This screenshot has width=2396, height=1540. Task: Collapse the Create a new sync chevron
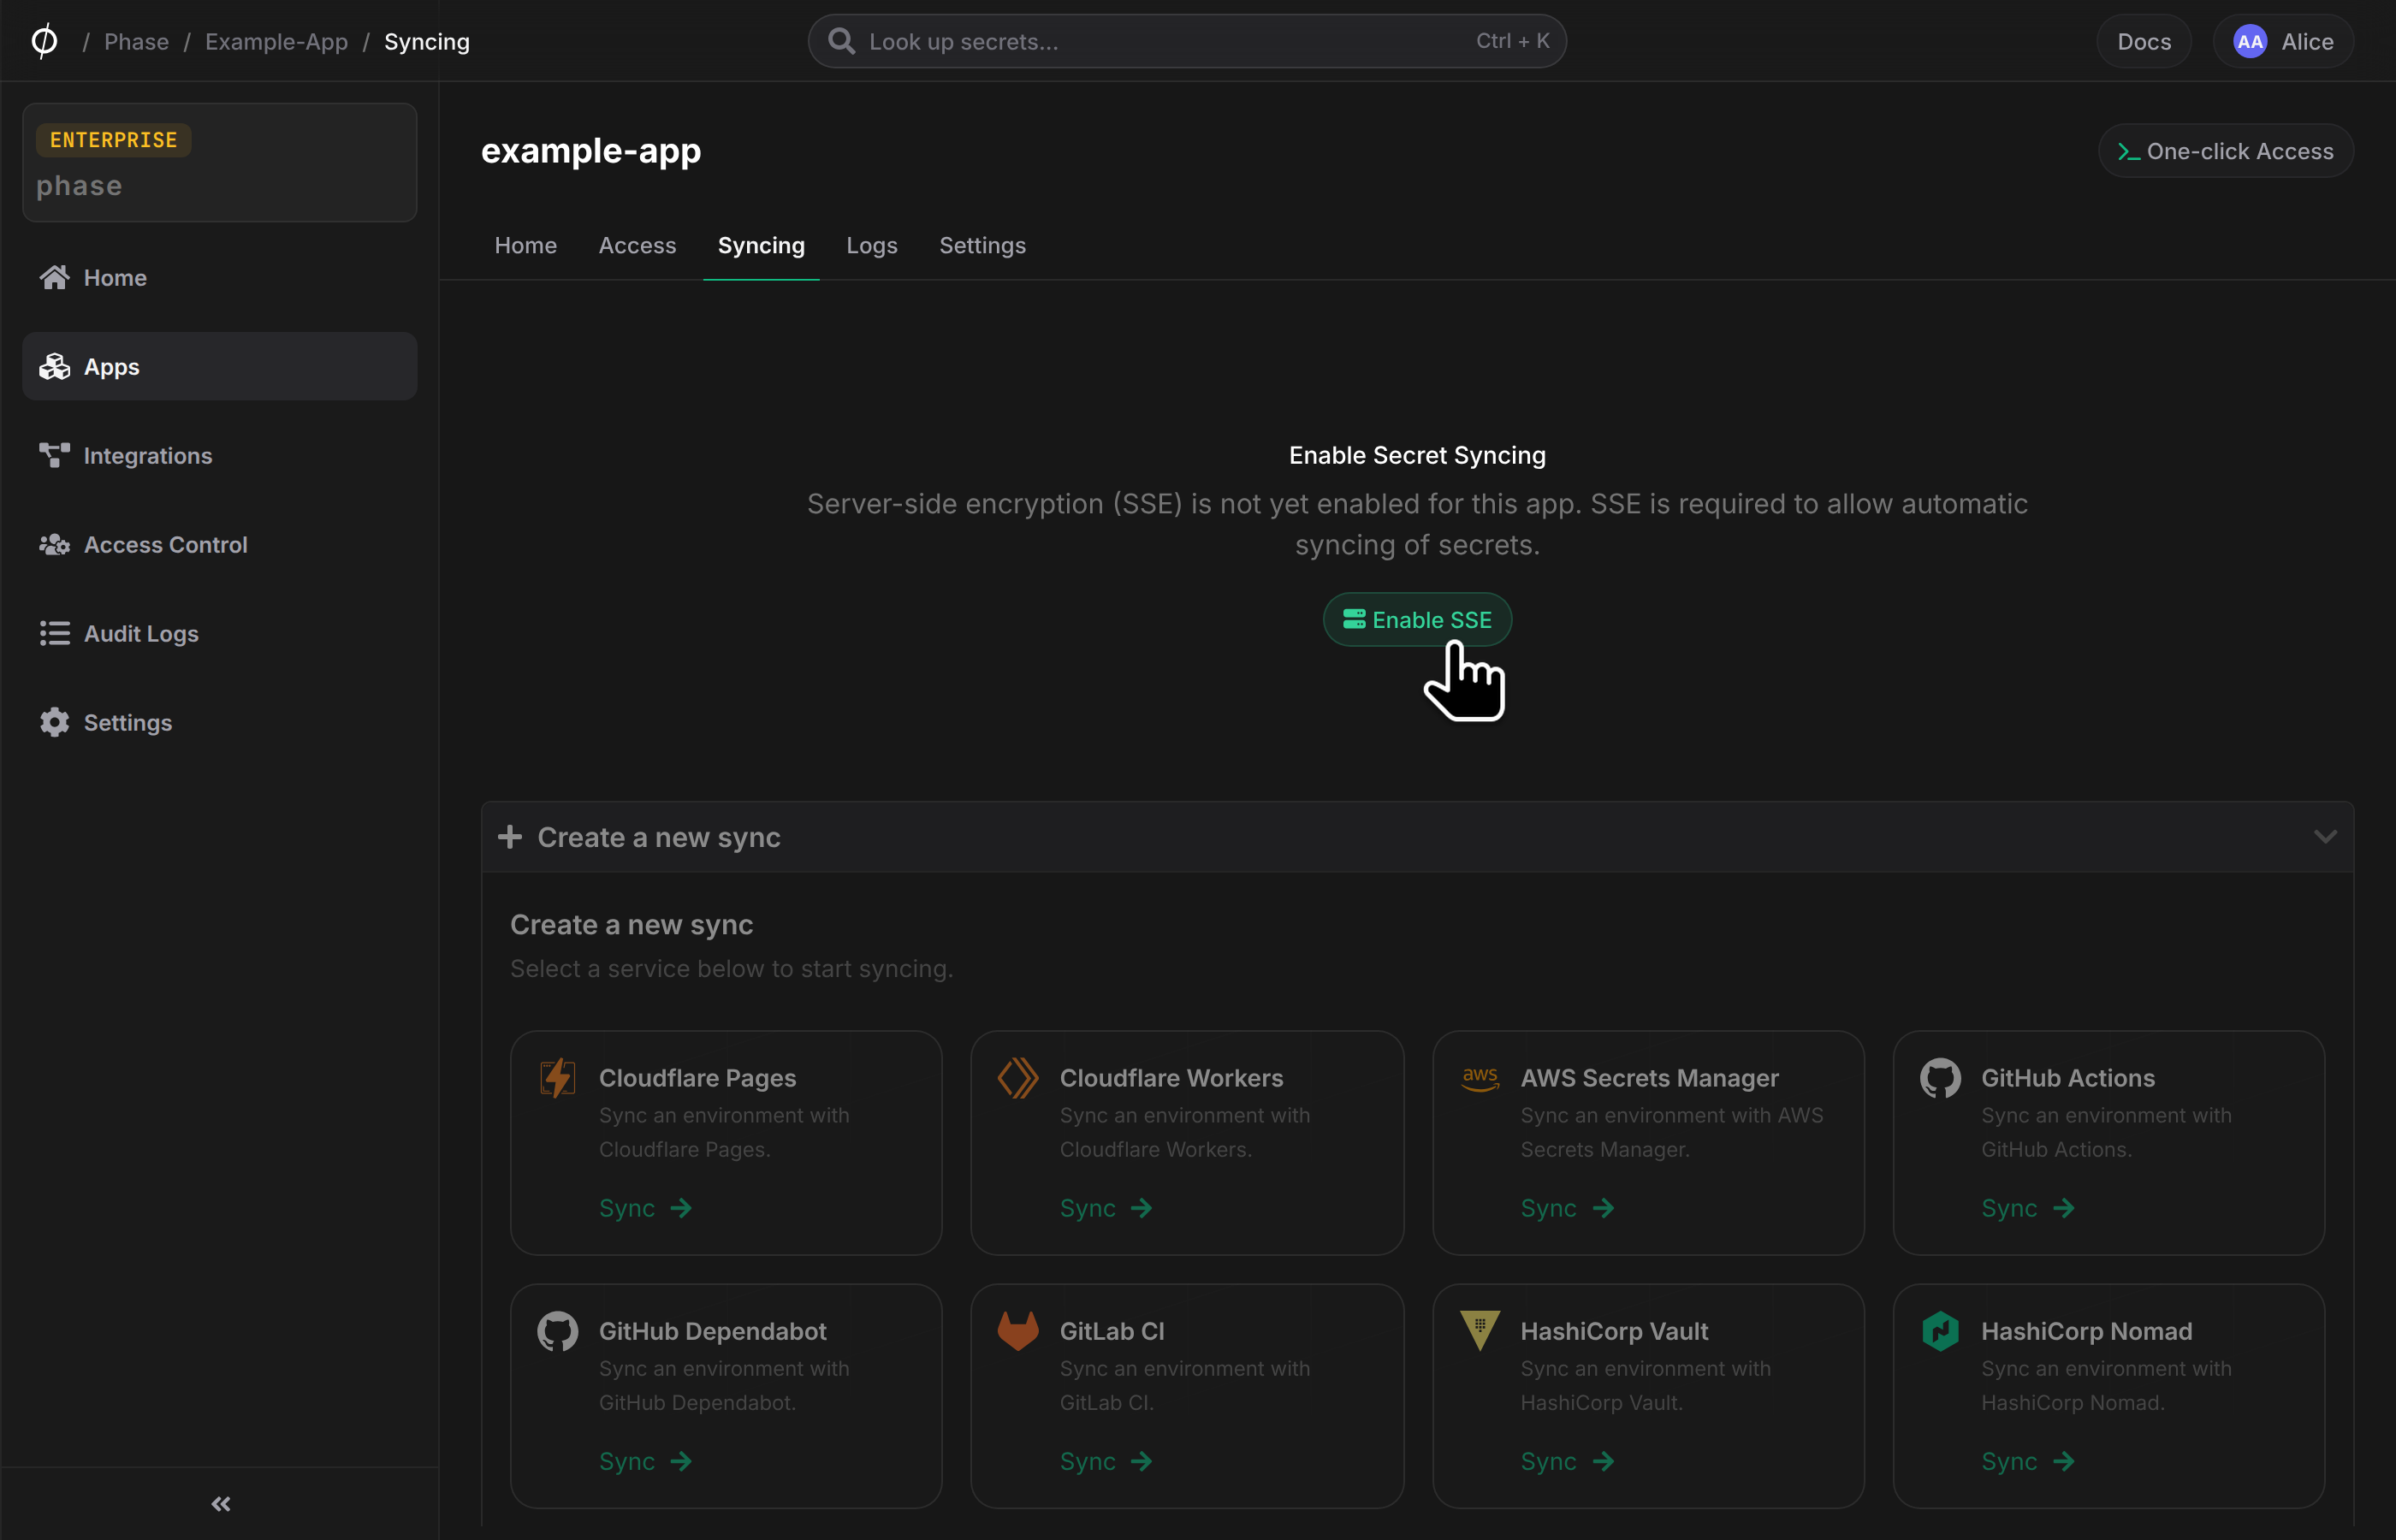[x=2325, y=836]
